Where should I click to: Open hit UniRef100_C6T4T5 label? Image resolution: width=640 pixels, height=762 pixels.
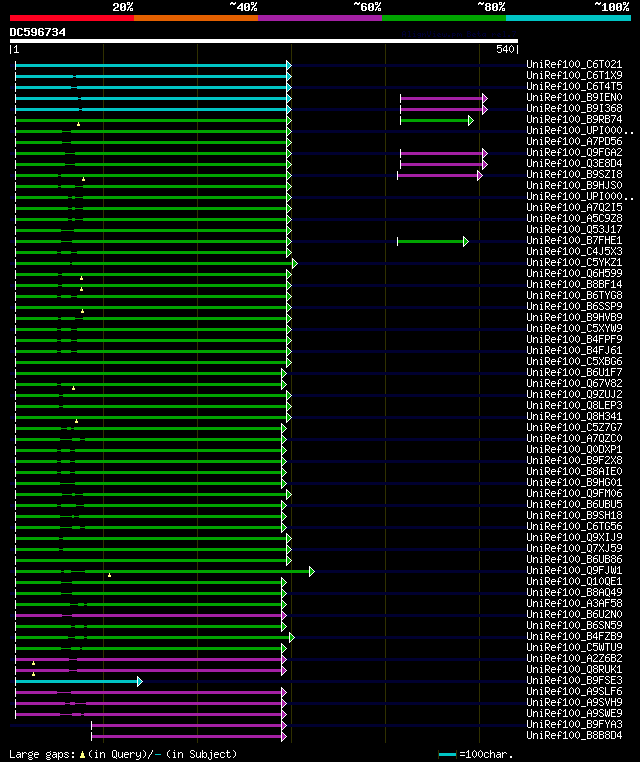(574, 86)
